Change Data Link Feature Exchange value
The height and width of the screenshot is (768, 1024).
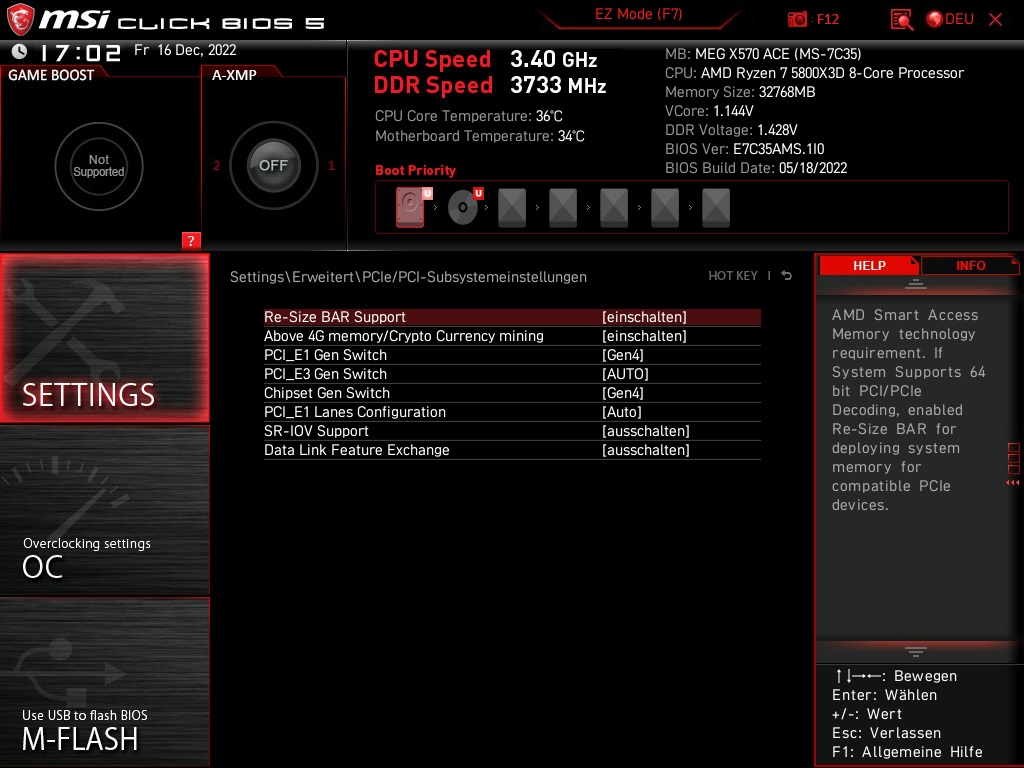click(645, 450)
